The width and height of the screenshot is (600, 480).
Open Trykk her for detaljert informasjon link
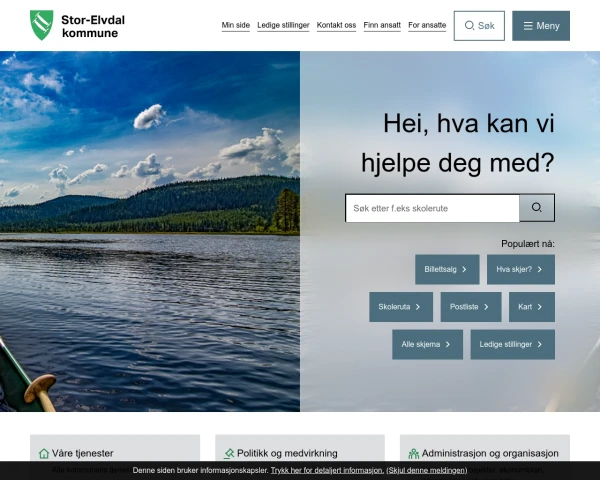pyautogui.click(x=327, y=470)
